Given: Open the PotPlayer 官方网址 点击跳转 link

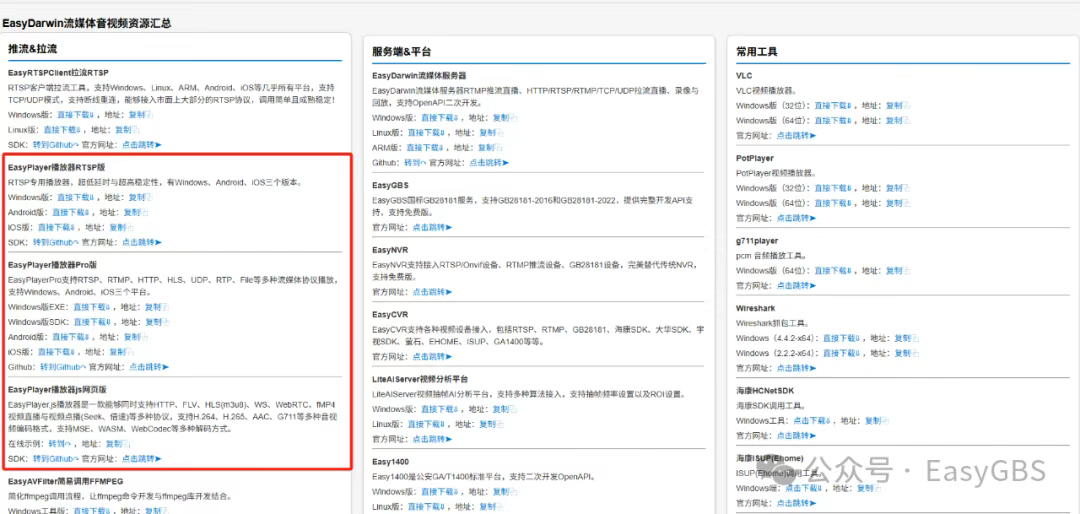Looking at the screenshot, I should (x=796, y=218).
